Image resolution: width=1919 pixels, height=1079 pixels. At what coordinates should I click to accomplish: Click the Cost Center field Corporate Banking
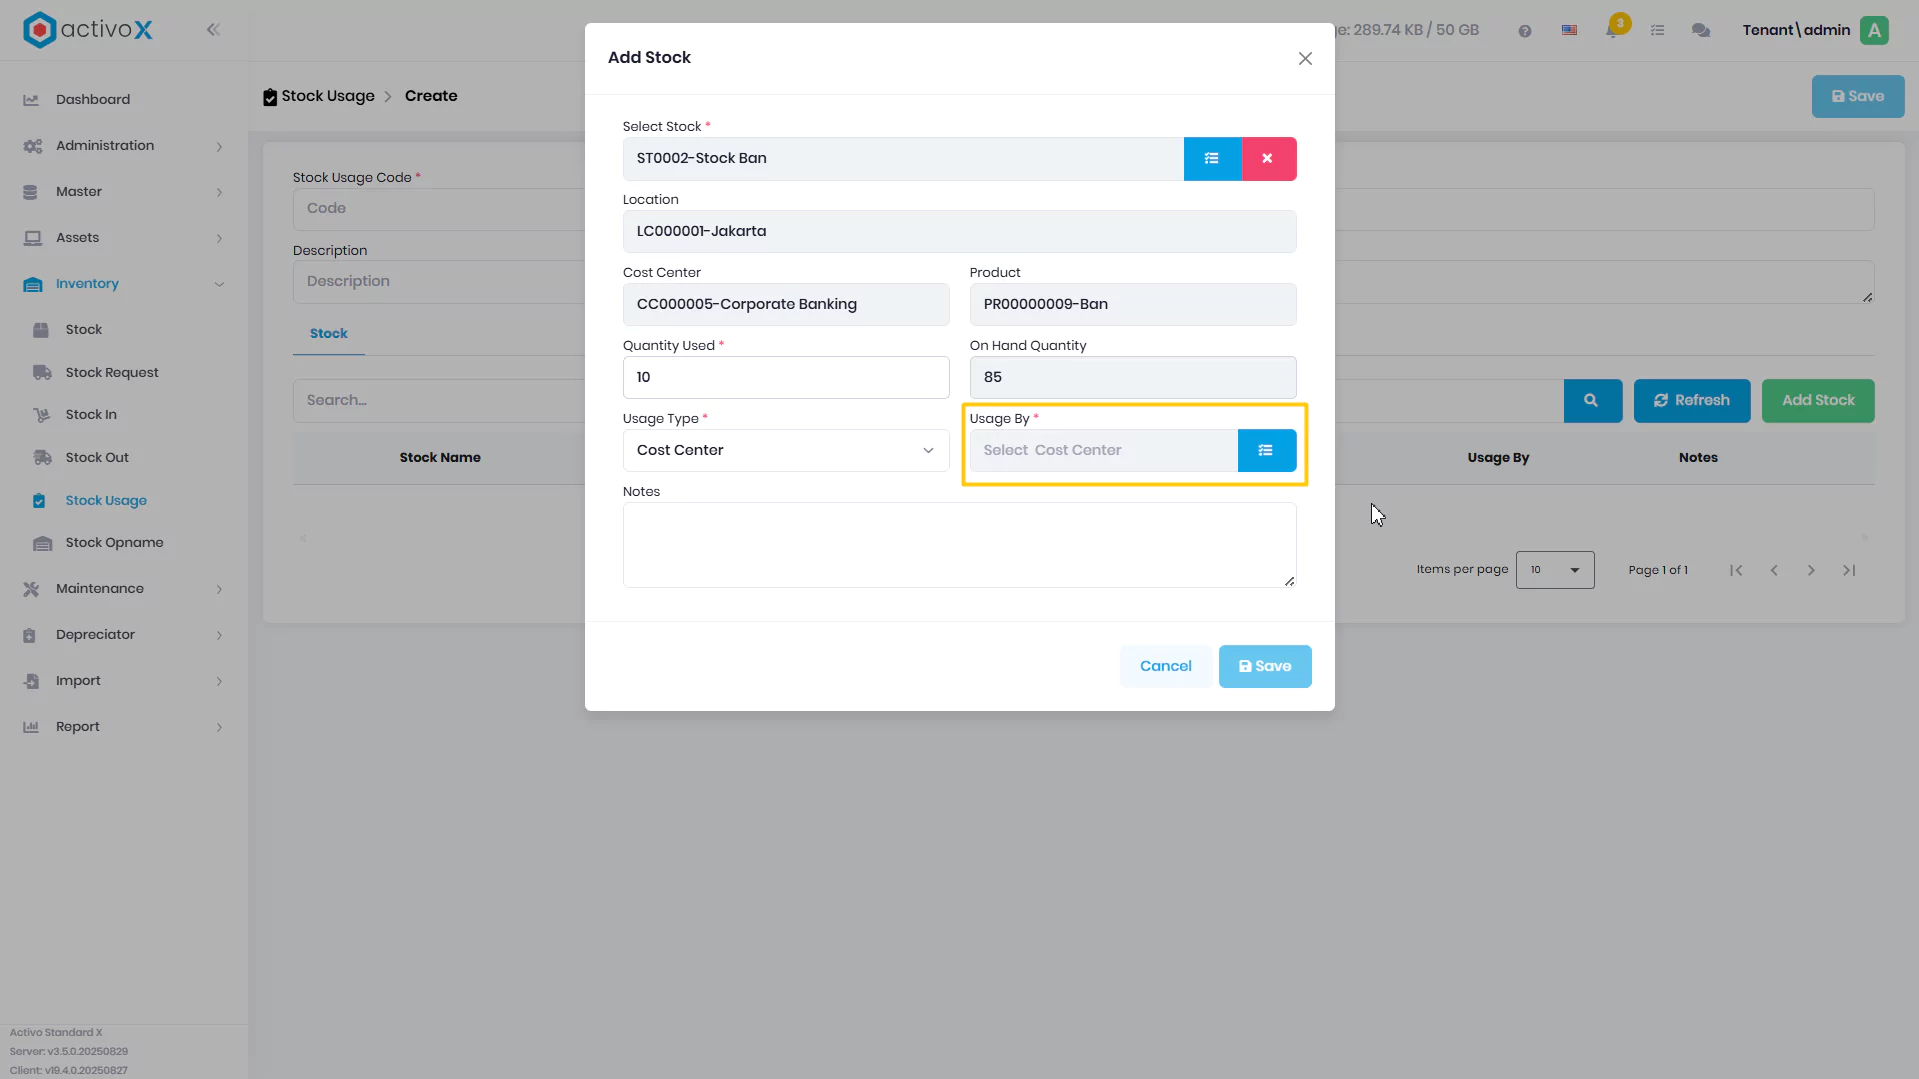pyautogui.click(x=786, y=305)
